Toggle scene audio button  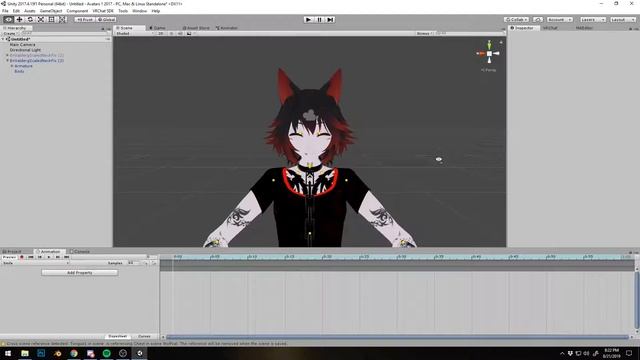tap(180, 33)
